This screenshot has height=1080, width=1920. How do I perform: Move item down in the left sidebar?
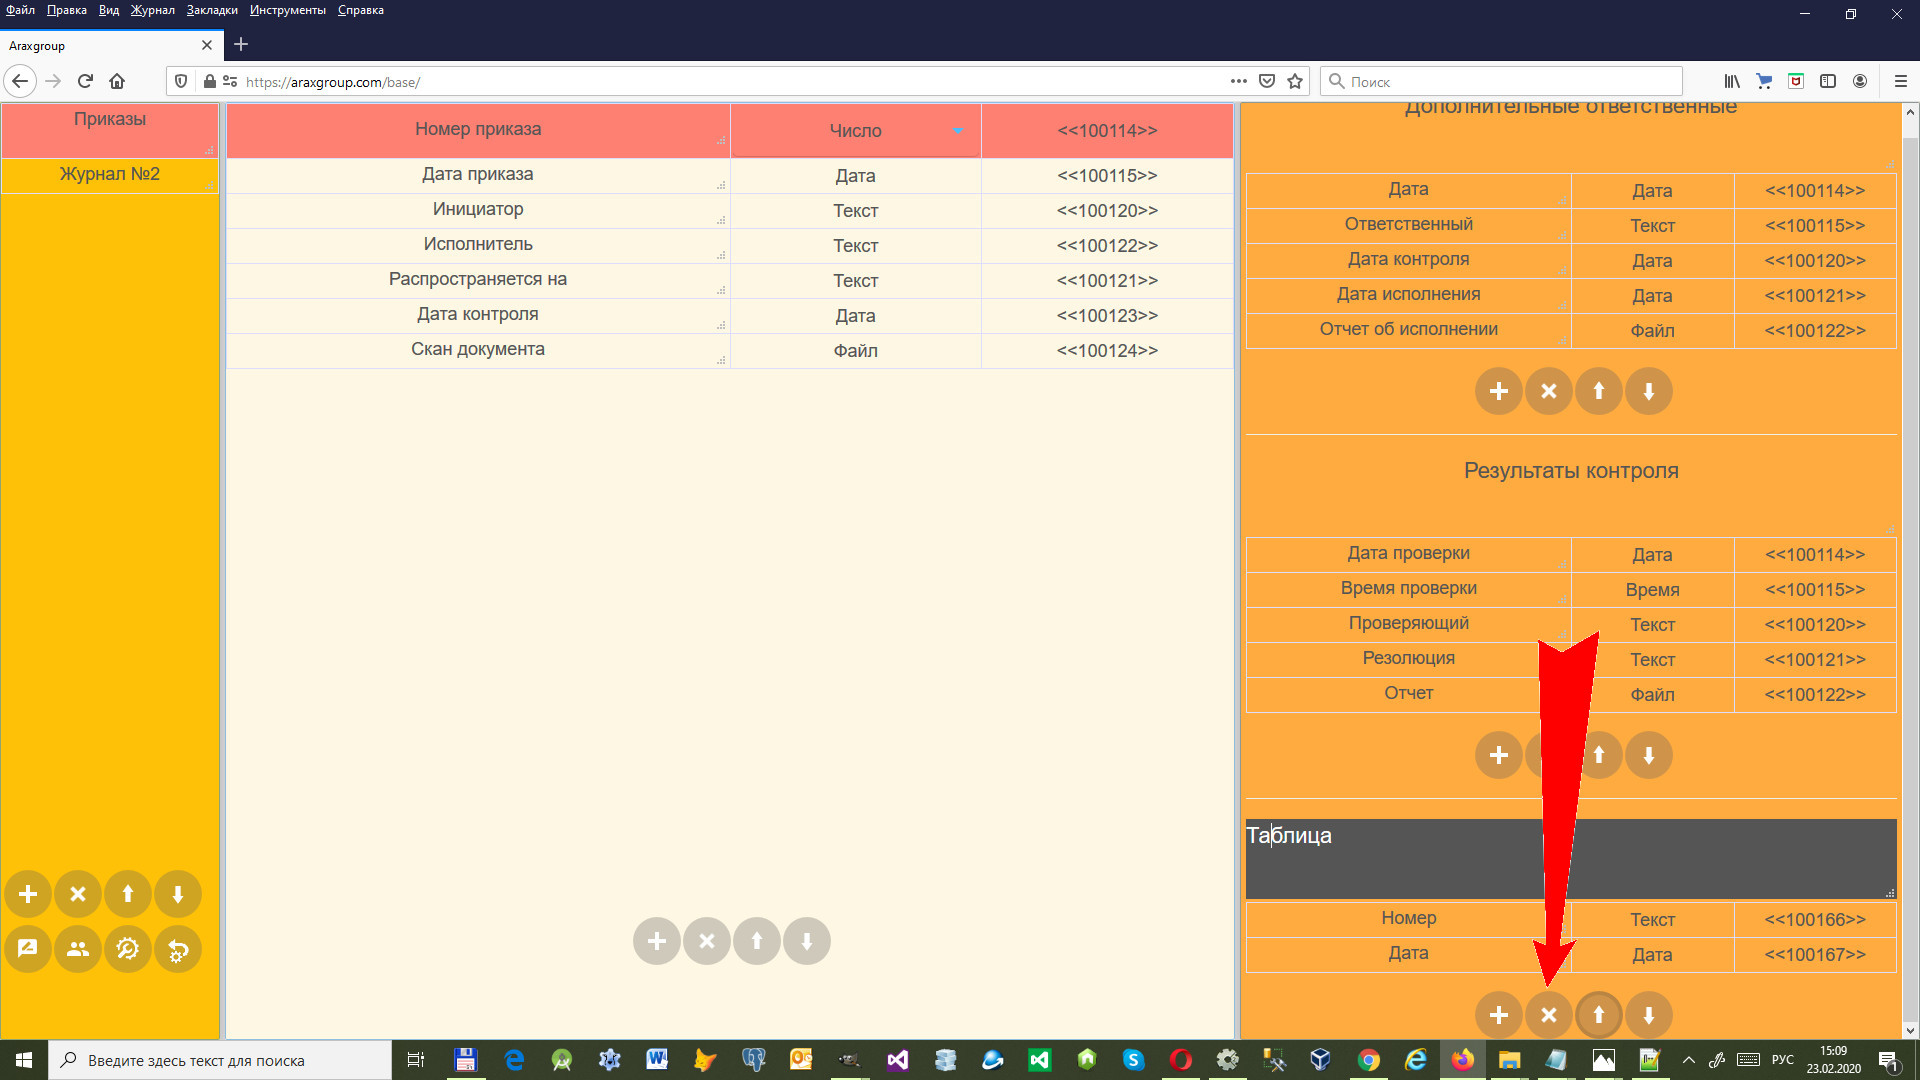coord(178,894)
